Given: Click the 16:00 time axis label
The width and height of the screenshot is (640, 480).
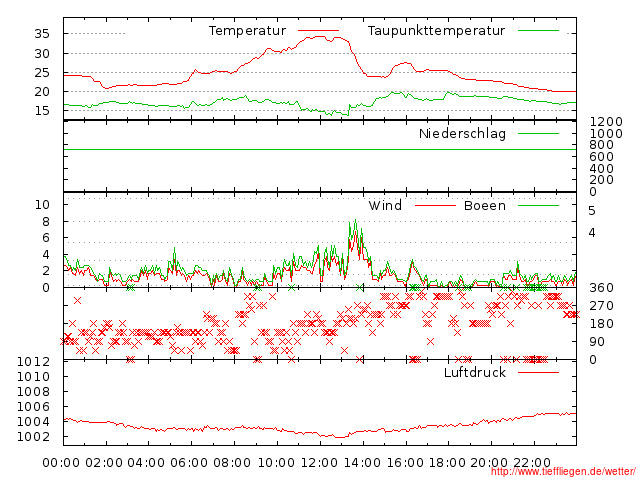Looking at the screenshot, I should pyautogui.click(x=404, y=463).
